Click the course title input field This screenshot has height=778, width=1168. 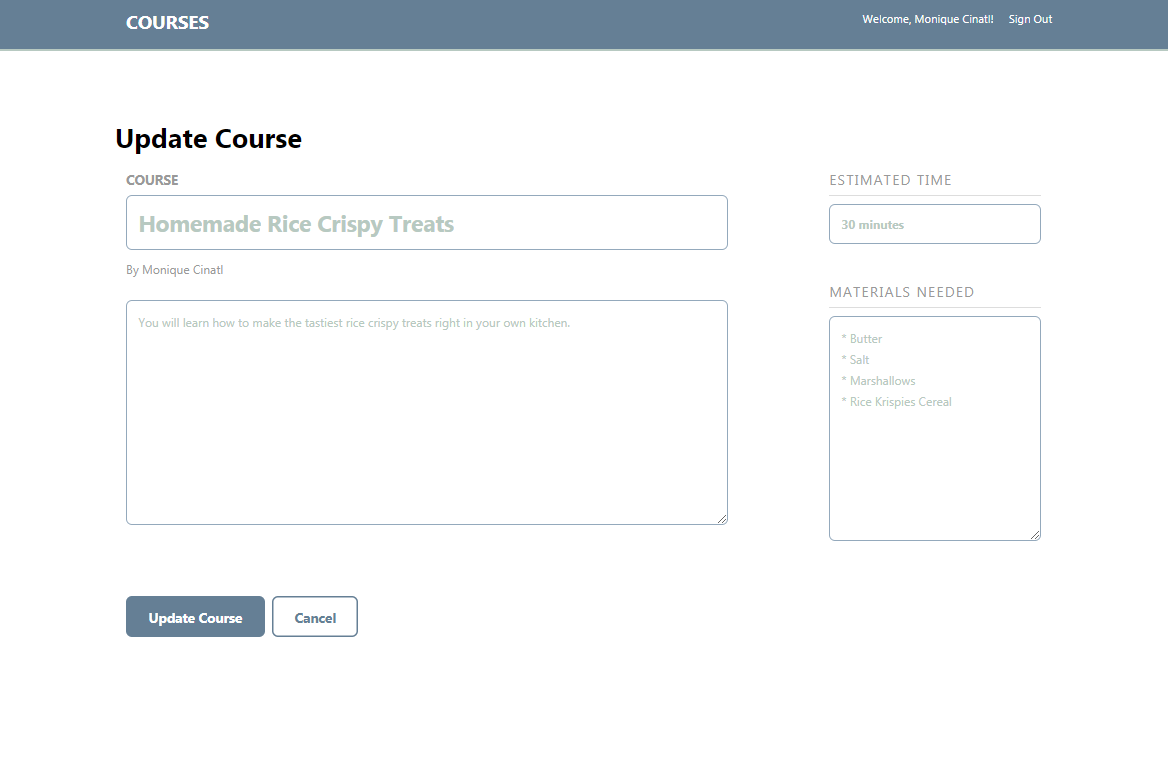[x=427, y=223]
